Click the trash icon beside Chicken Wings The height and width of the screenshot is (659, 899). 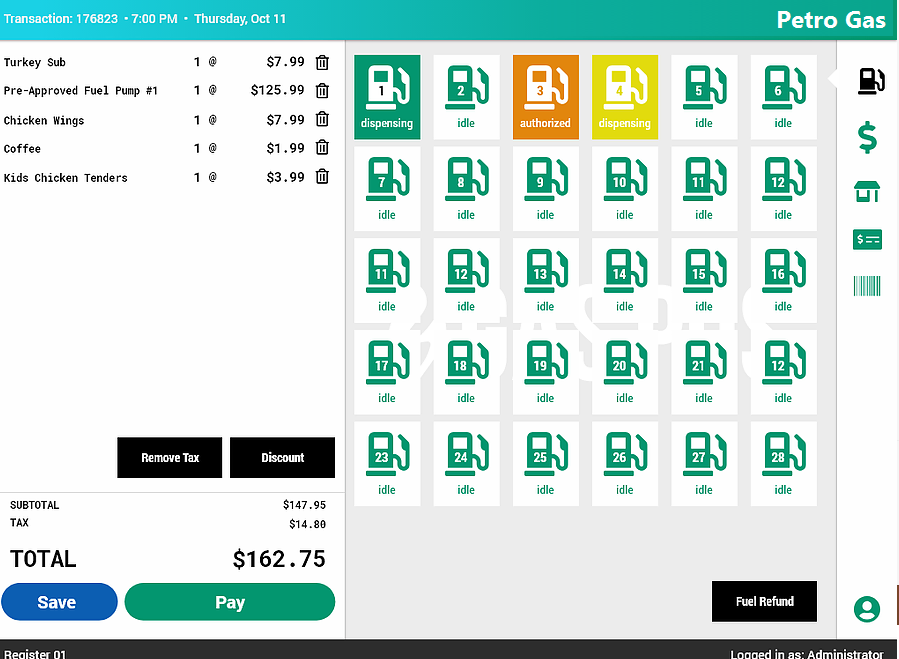(322, 120)
